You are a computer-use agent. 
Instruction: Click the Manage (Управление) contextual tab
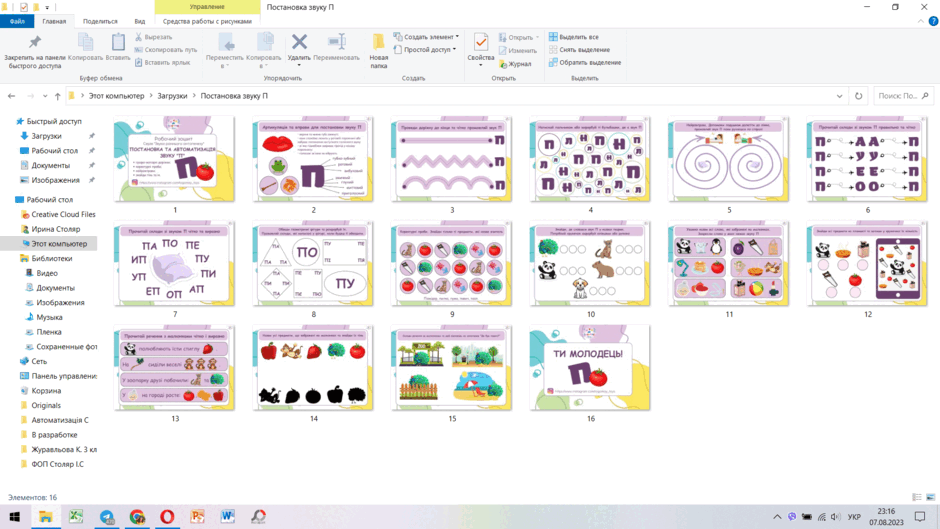click(x=207, y=7)
